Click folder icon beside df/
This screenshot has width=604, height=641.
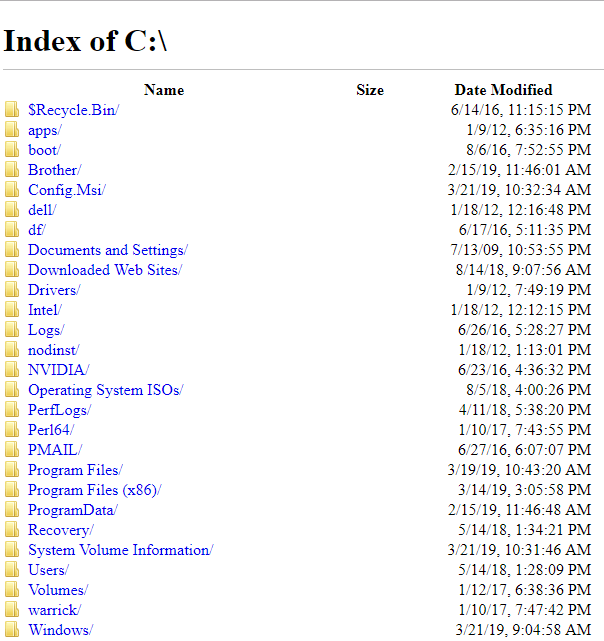click(12, 230)
